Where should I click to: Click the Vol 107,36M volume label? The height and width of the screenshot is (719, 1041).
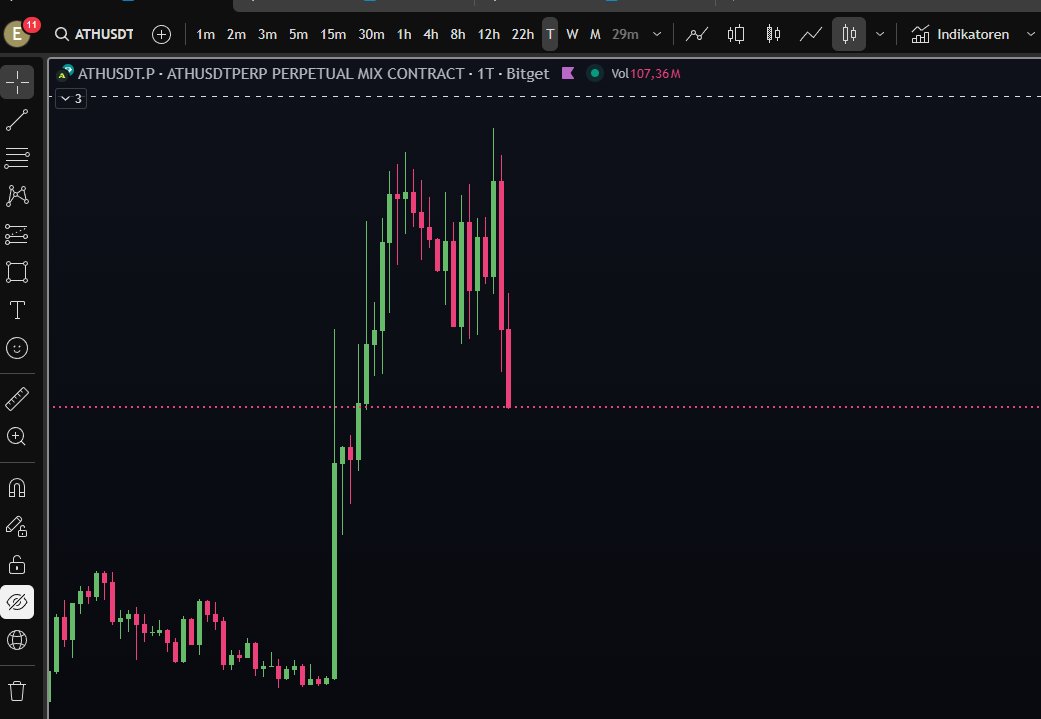tap(645, 74)
